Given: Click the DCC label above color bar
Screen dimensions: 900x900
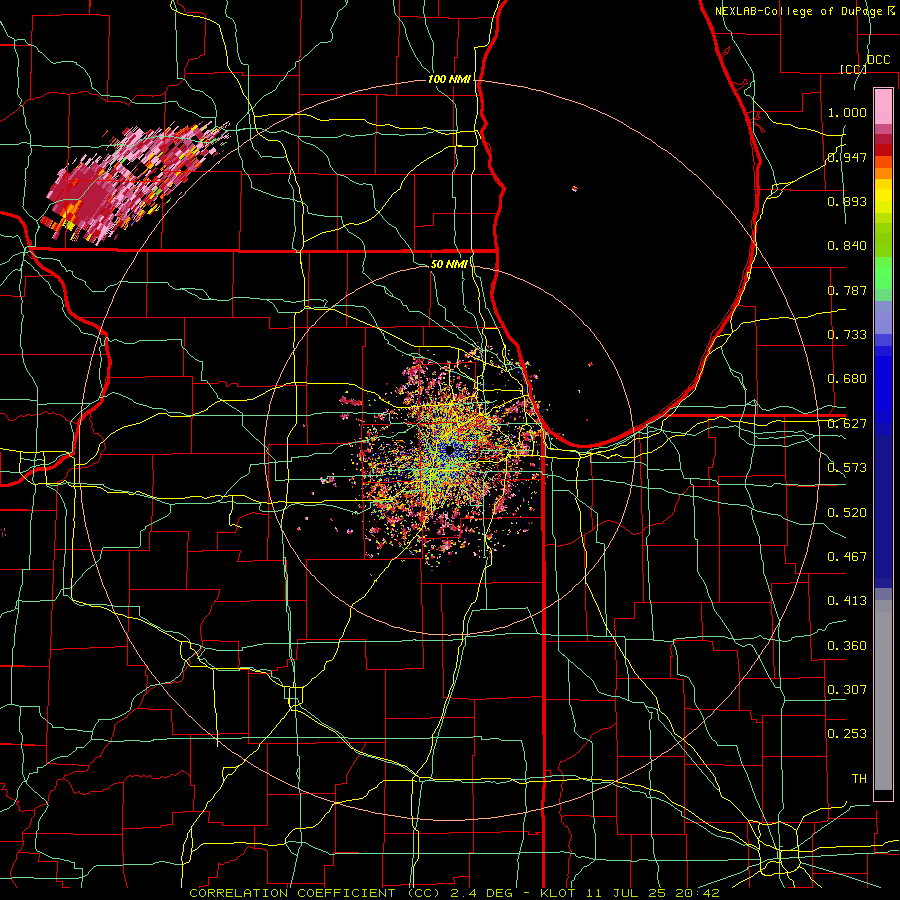Looking at the screenshot, I should (879, 59).
